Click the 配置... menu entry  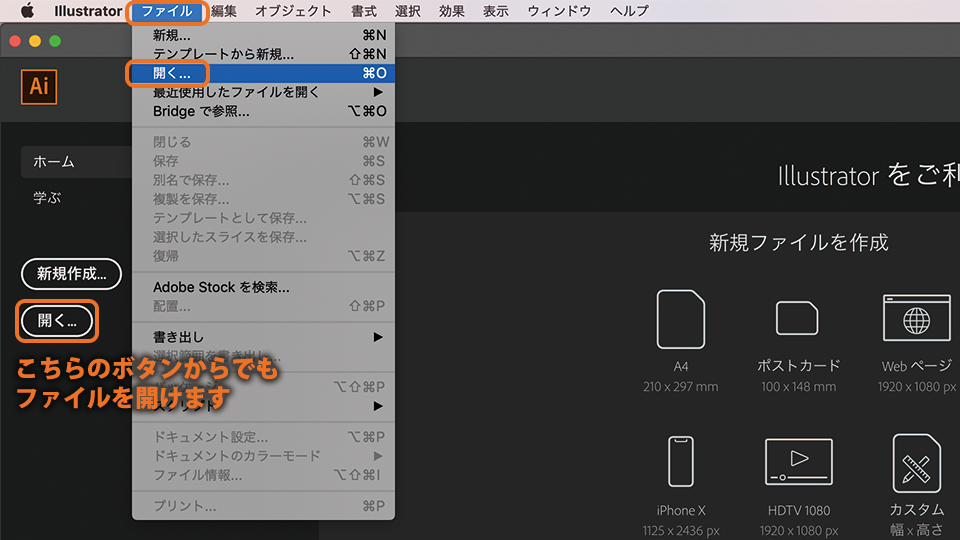[x=263, y=306]
